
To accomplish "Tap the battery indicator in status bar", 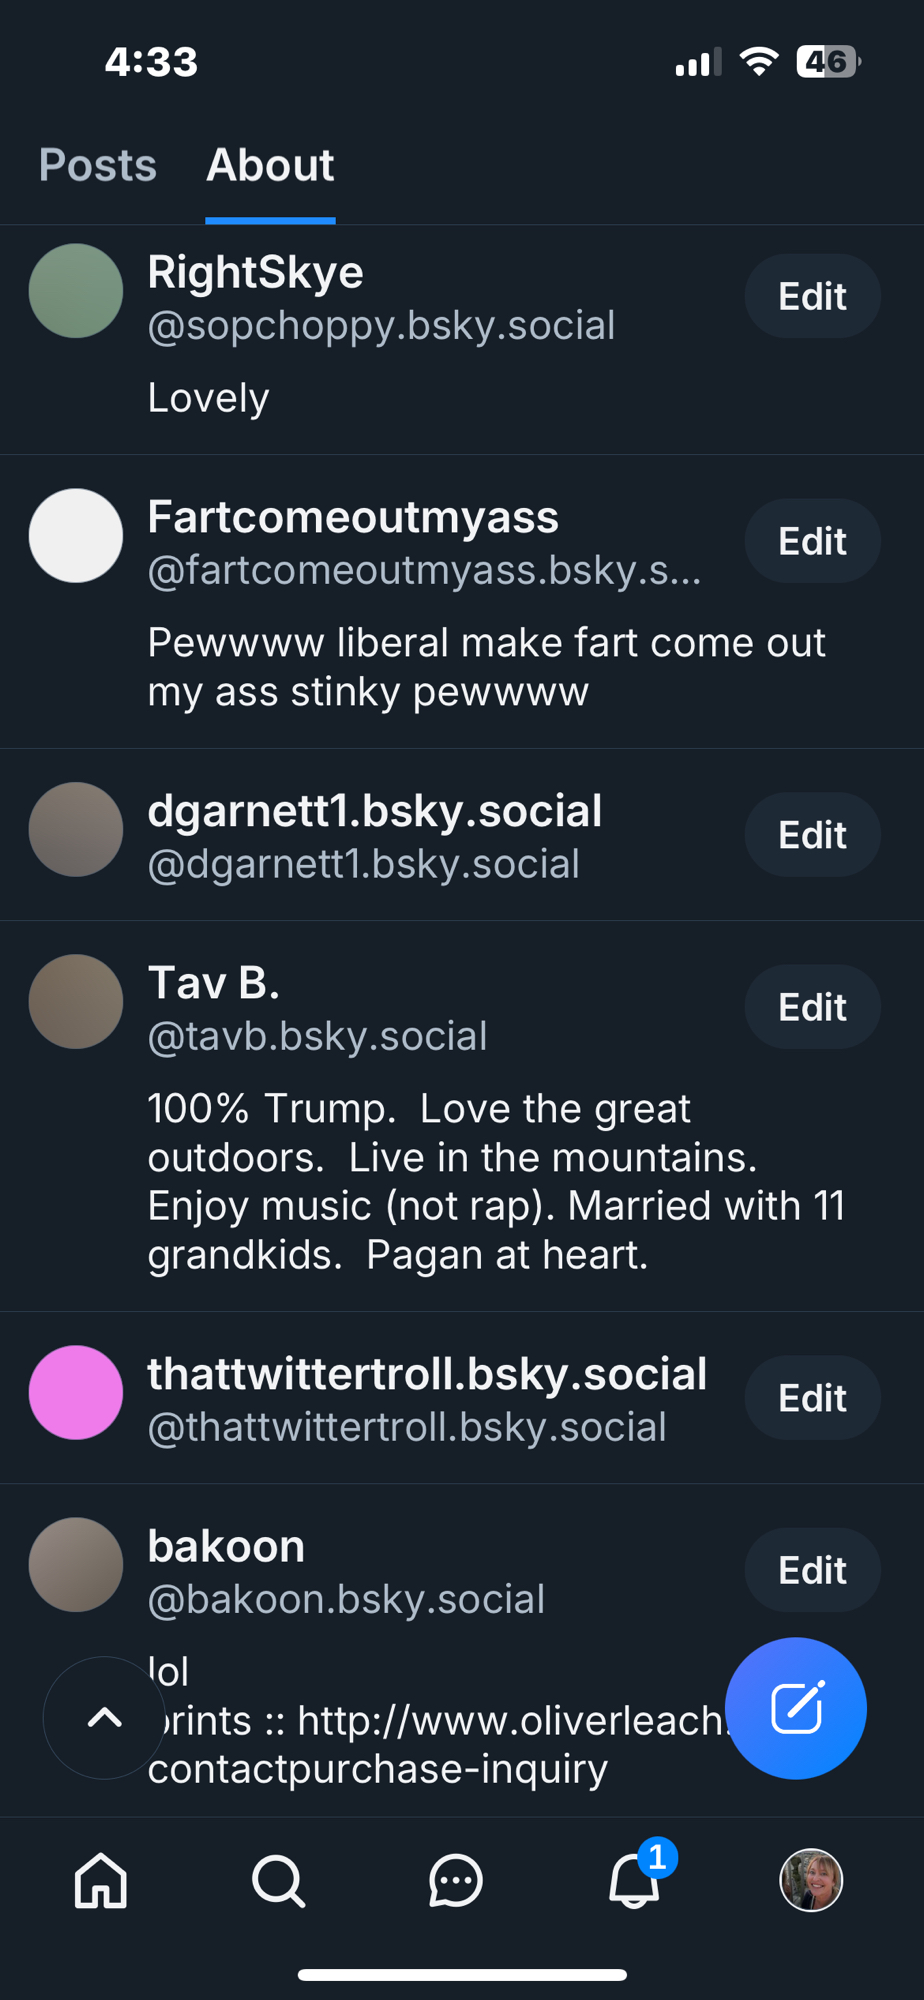I will click(828, 62).
